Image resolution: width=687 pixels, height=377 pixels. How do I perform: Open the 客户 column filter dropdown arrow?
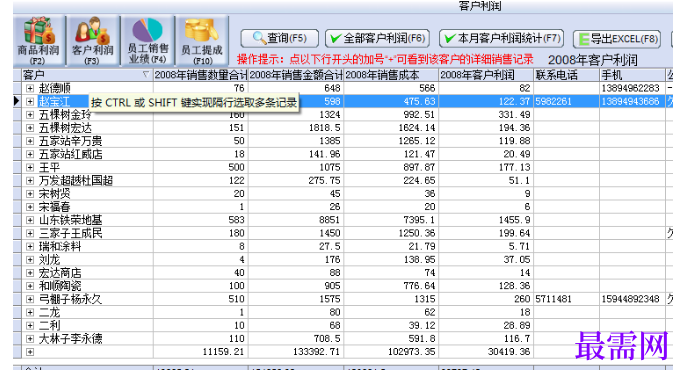tap(146, 75)
